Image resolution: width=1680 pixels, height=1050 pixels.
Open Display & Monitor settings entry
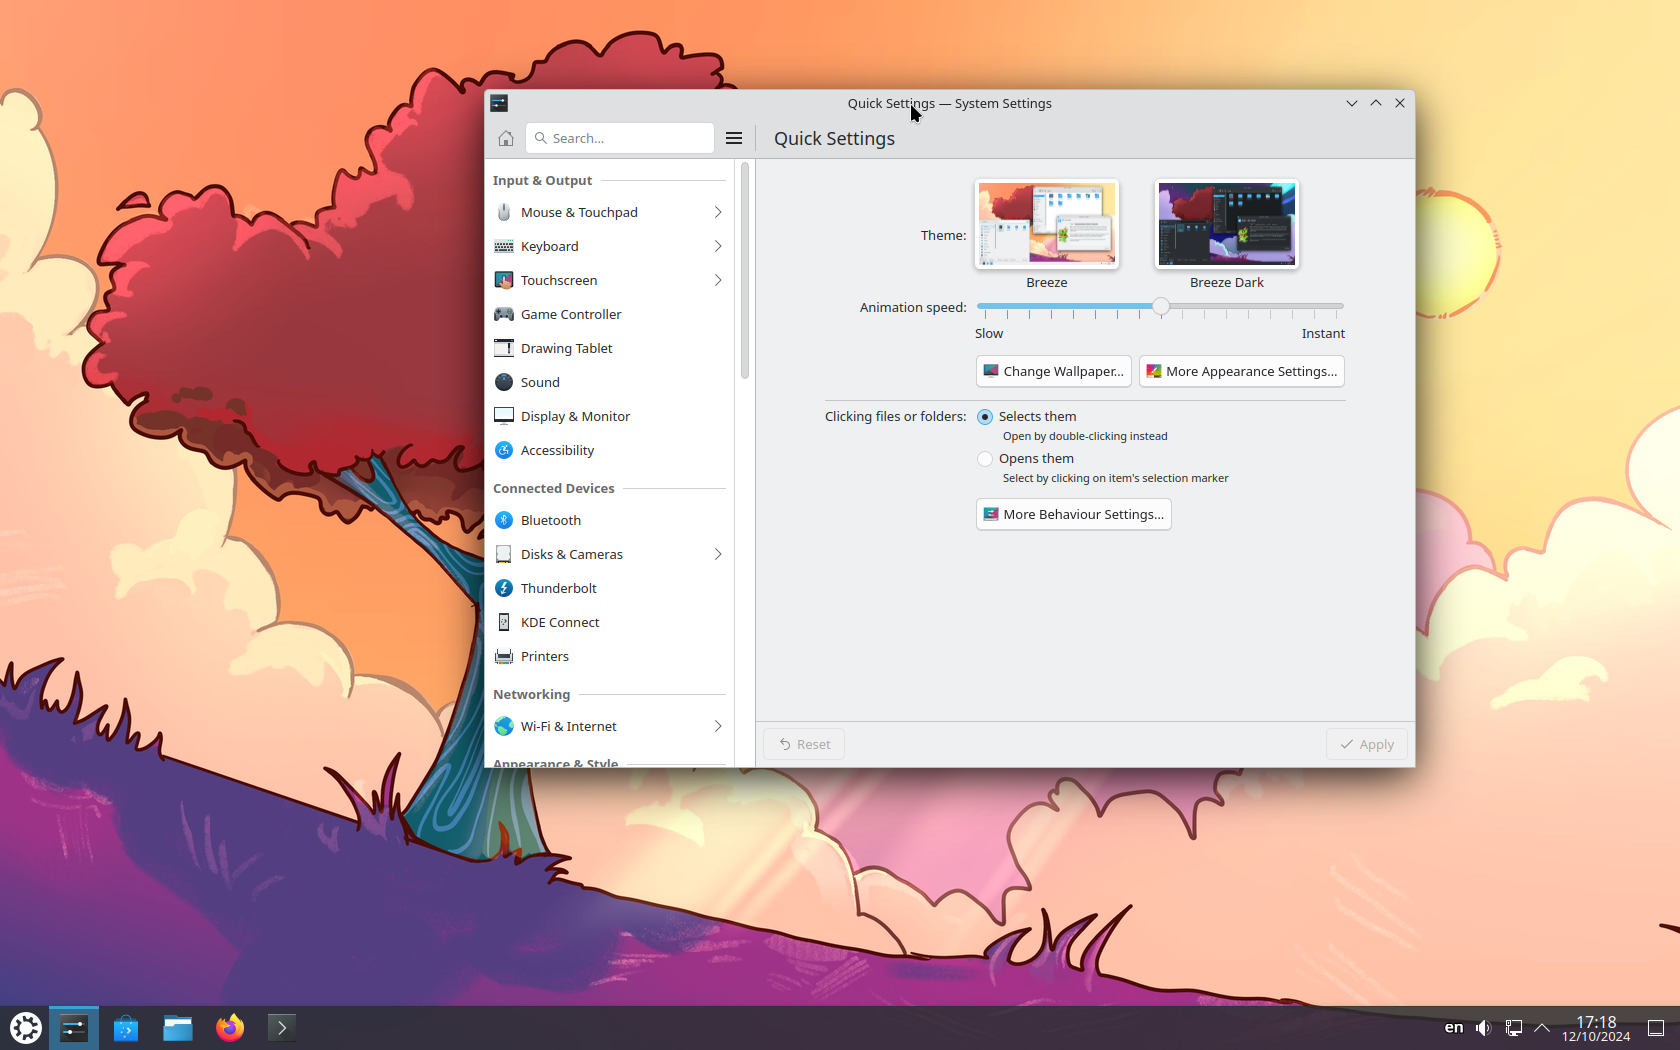tap(610, 416)
